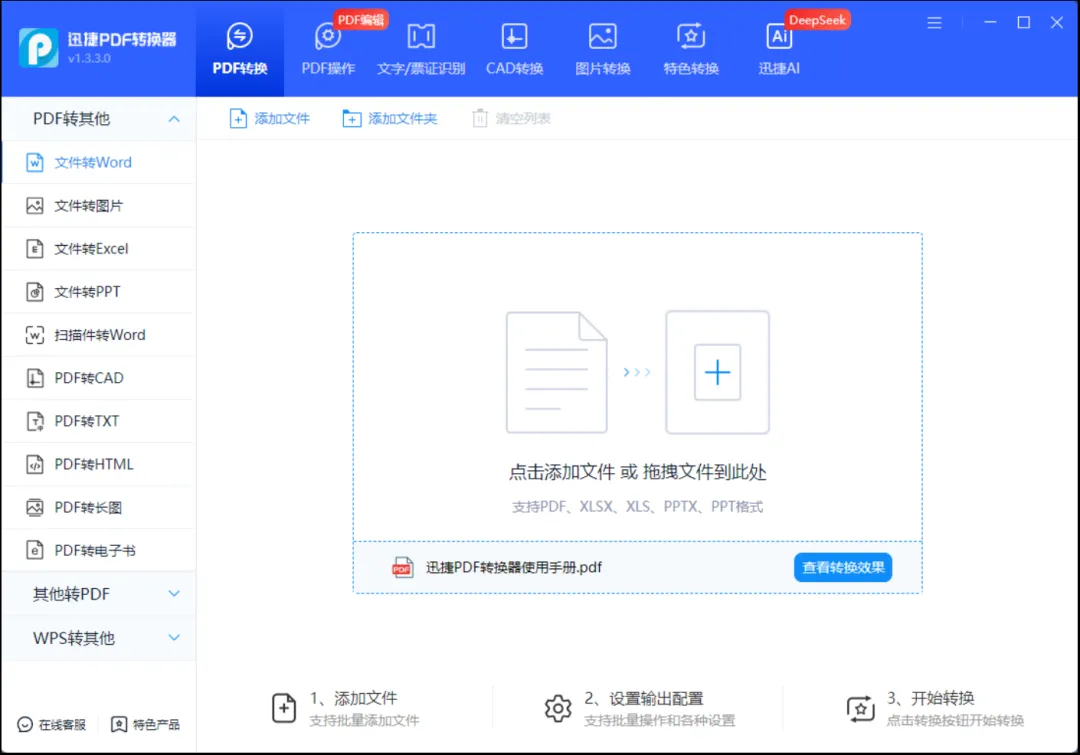Open the PDF转换 tab
Viewport: 1080px width, 755px height.
point(240,48)
